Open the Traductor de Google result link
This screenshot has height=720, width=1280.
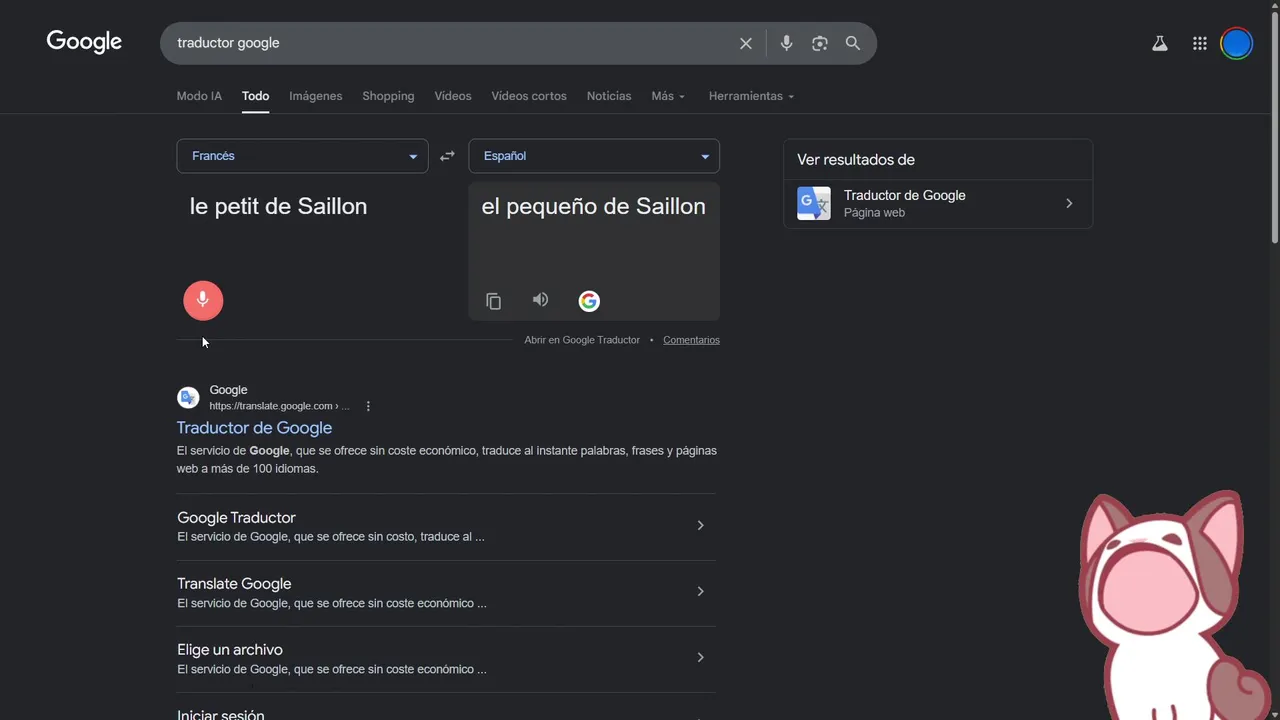[x=254, y=428]
